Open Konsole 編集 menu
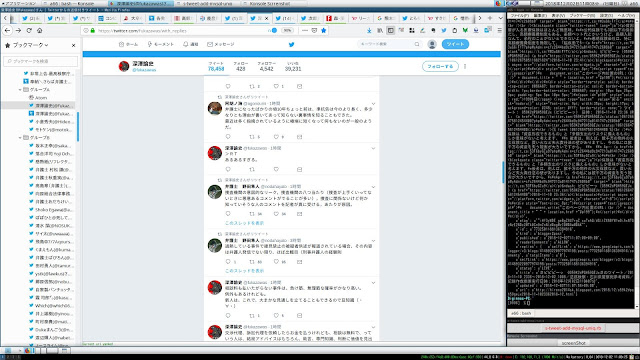 [x=540, y=16]
